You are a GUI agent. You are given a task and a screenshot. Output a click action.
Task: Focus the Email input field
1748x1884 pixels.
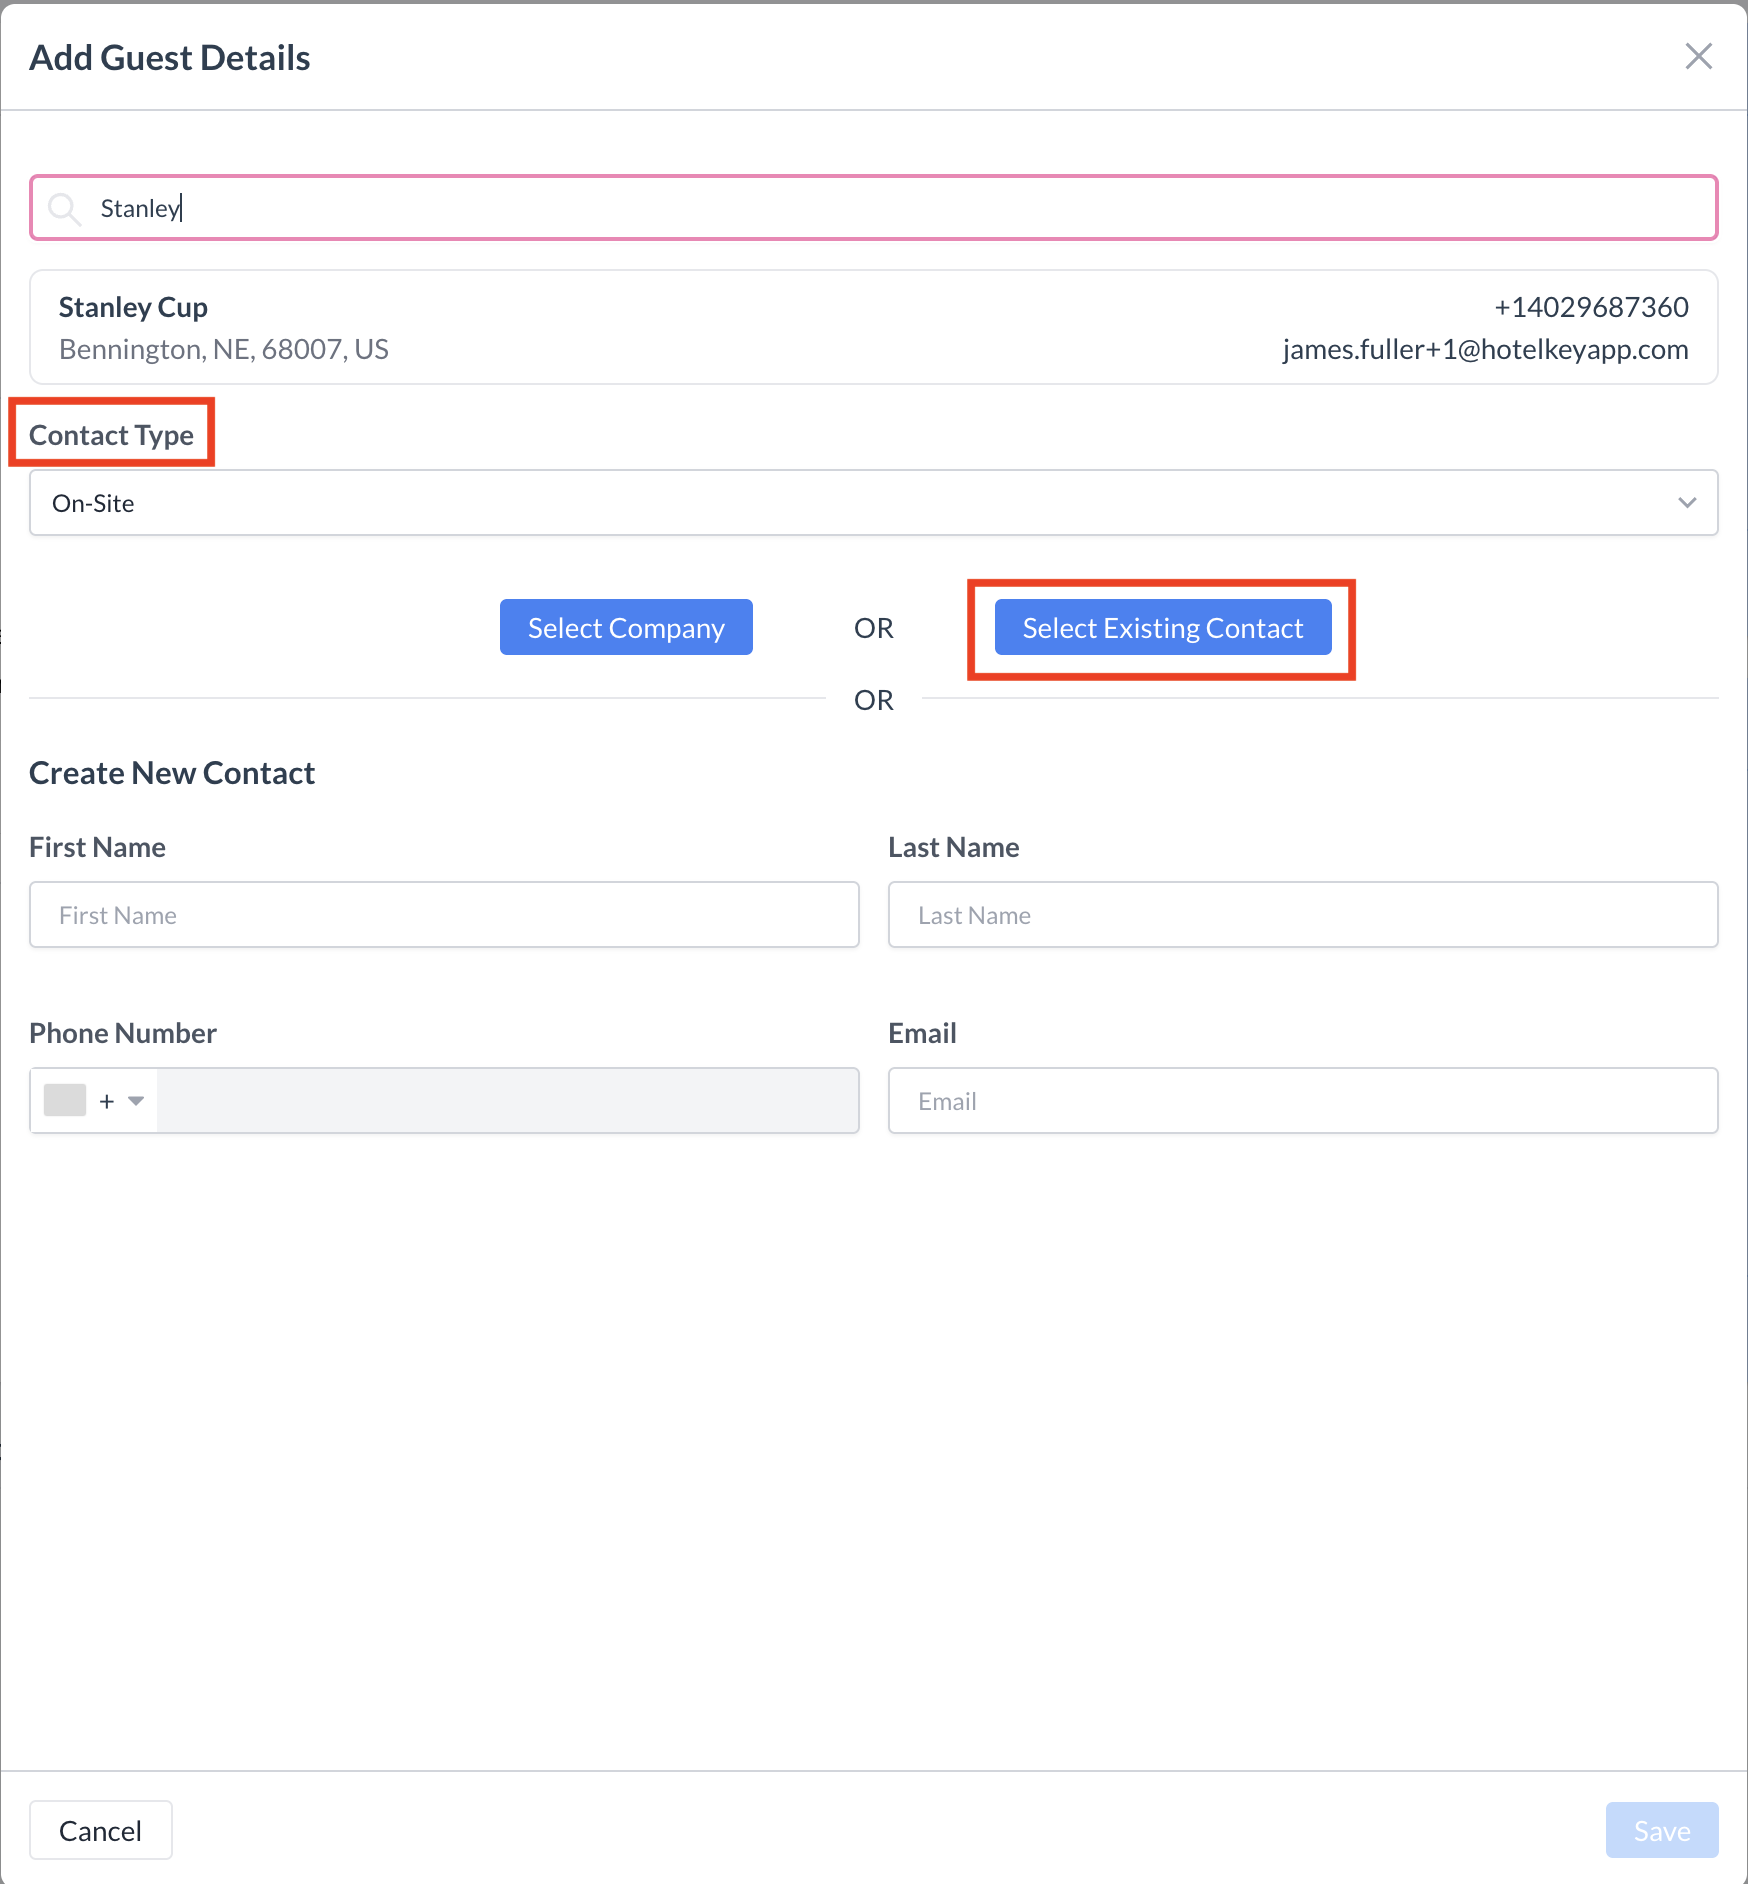(x=1302, y=1101)
